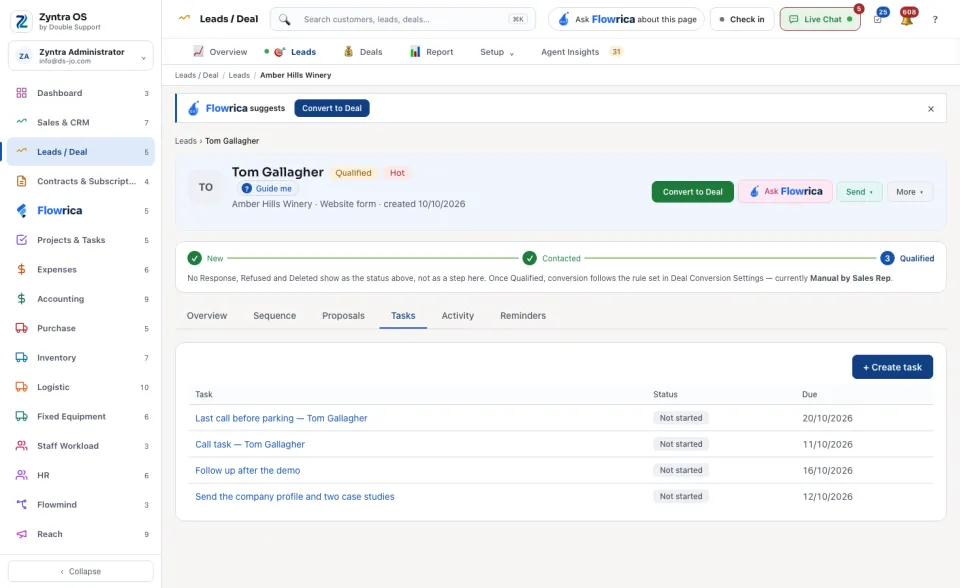
Task: Open the Last call before parking task
Action: tap(281, 418)
